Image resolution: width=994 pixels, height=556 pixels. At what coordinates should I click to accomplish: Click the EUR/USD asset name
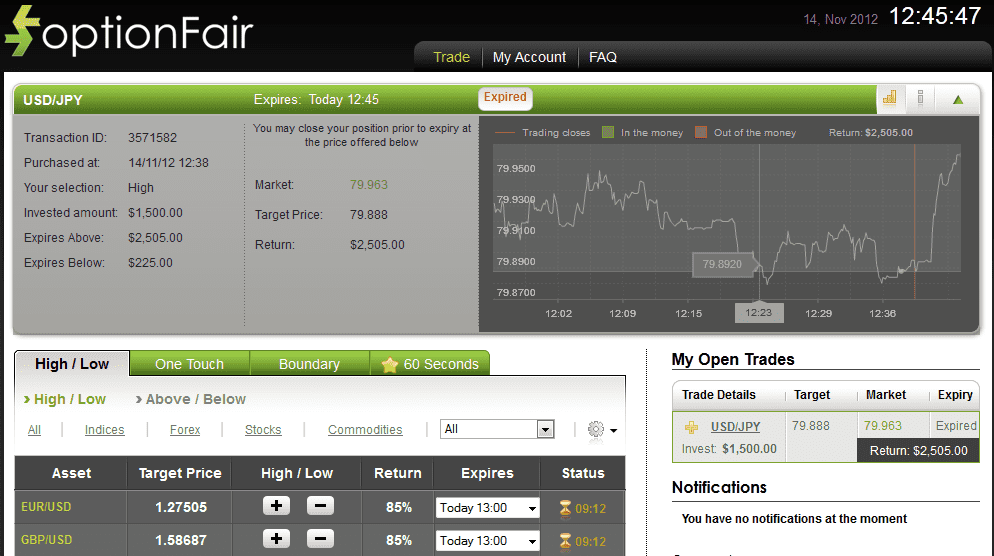[46, 507]
